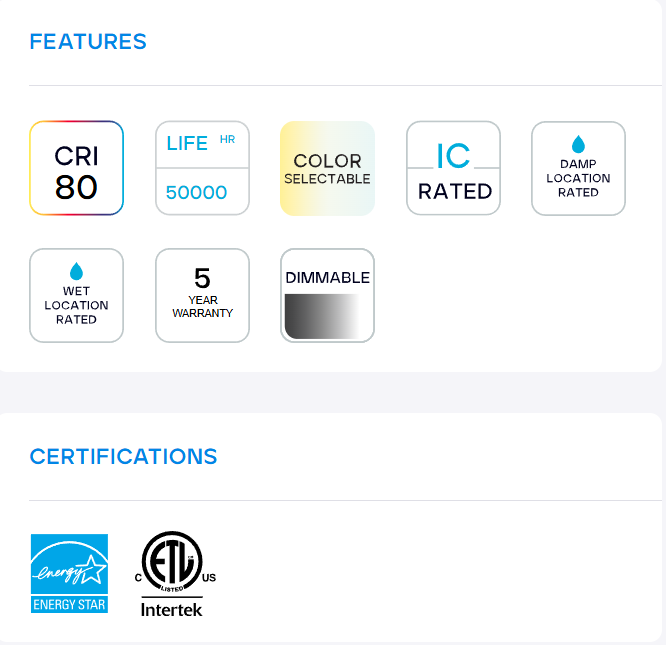Image resolution: width=666 pixels, height=645 pixels.
Task: Click the CRI 80 feature icon
Action: coord(77,168)
